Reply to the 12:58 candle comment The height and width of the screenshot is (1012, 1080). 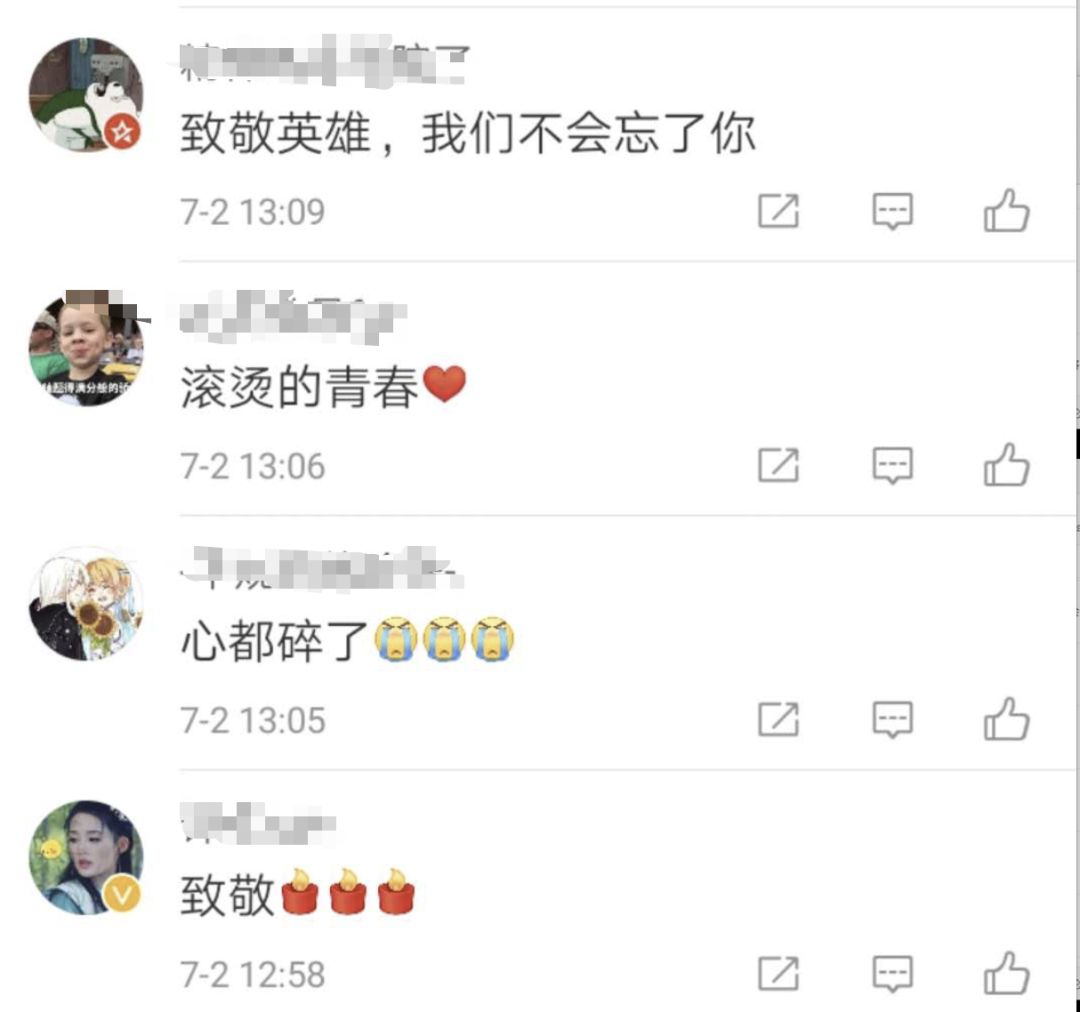893,974
